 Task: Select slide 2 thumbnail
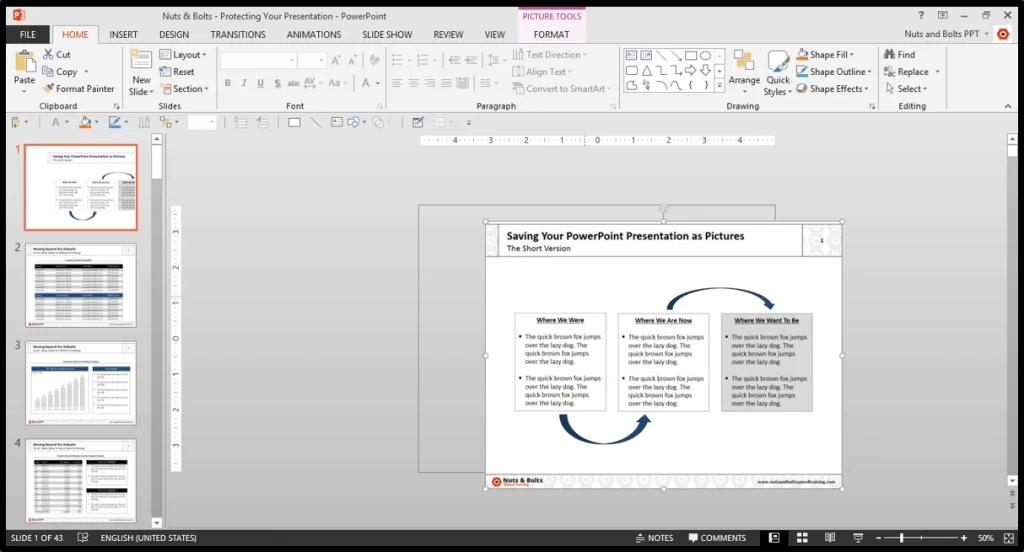tap(81, 285)
